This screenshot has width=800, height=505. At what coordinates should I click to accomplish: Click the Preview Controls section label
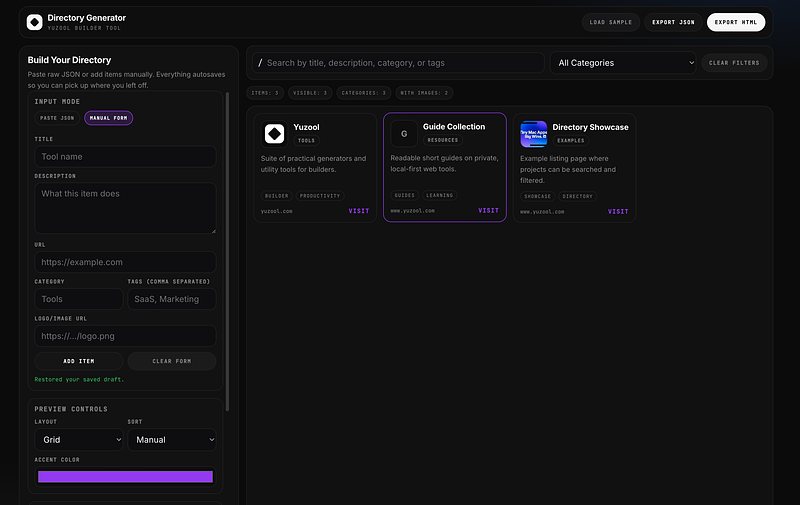[71, 409]
